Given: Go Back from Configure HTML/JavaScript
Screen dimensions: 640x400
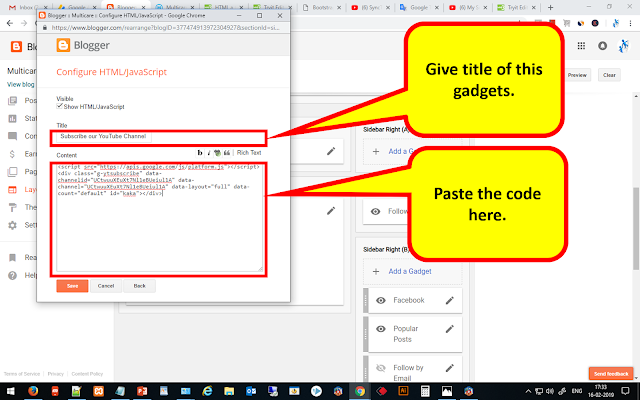Looking at the screenshot, I should coord(140,286).
